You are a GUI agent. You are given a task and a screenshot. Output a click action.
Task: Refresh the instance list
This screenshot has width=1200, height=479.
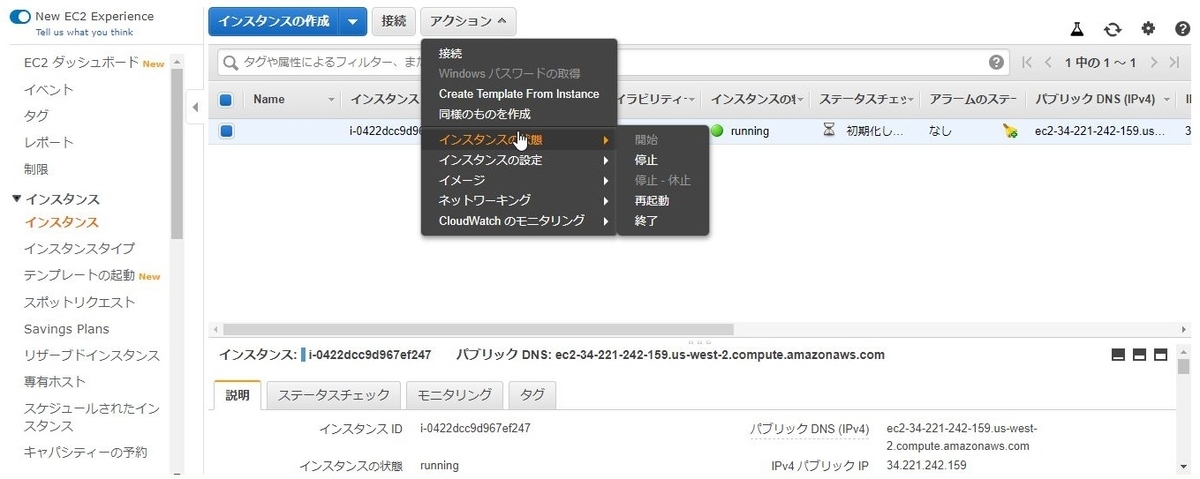point(1112,30)
